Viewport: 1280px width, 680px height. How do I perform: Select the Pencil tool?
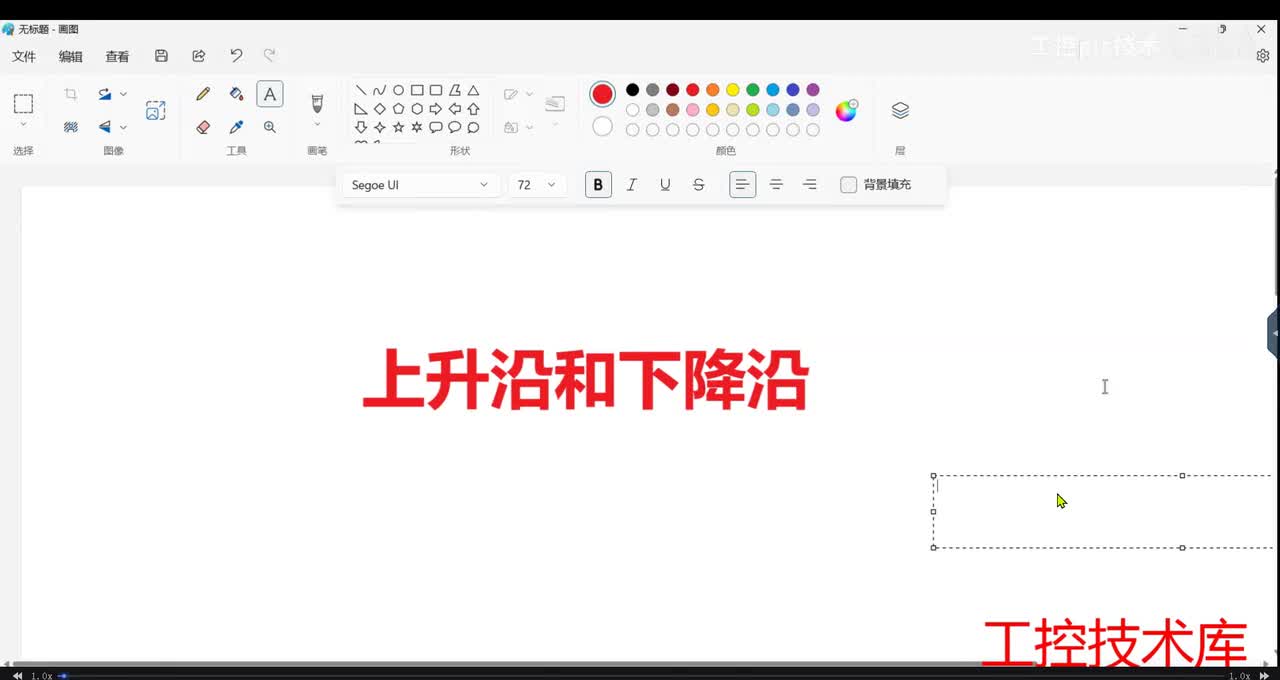click(x=203, y=94)
